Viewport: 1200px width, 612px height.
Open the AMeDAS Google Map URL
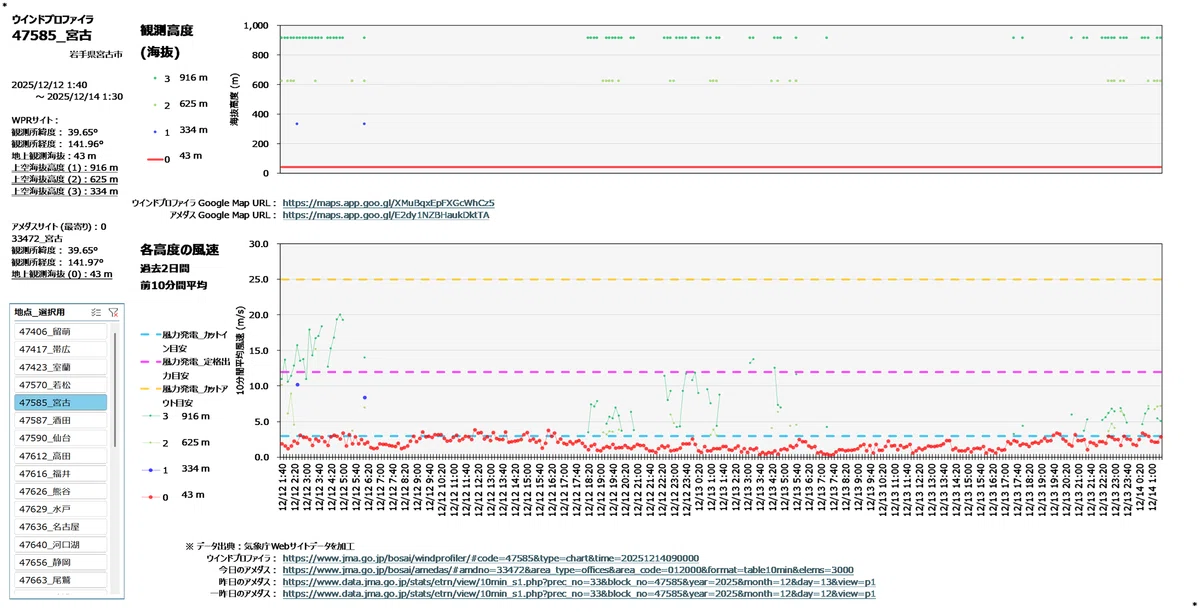click(386, 215)
